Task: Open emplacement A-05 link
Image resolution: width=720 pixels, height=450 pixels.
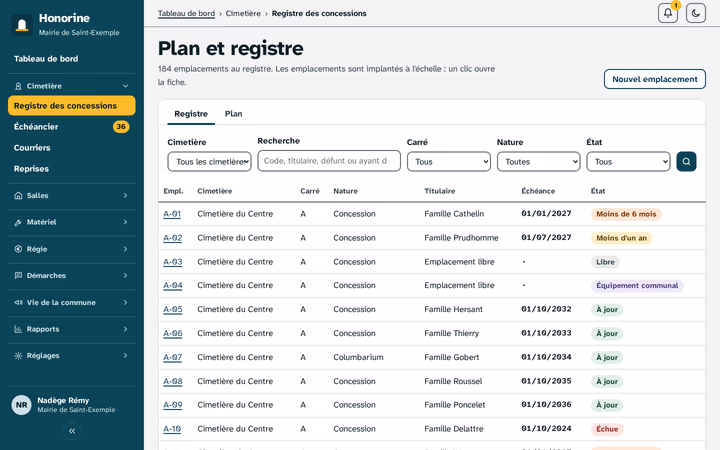Action: [173, 309]
